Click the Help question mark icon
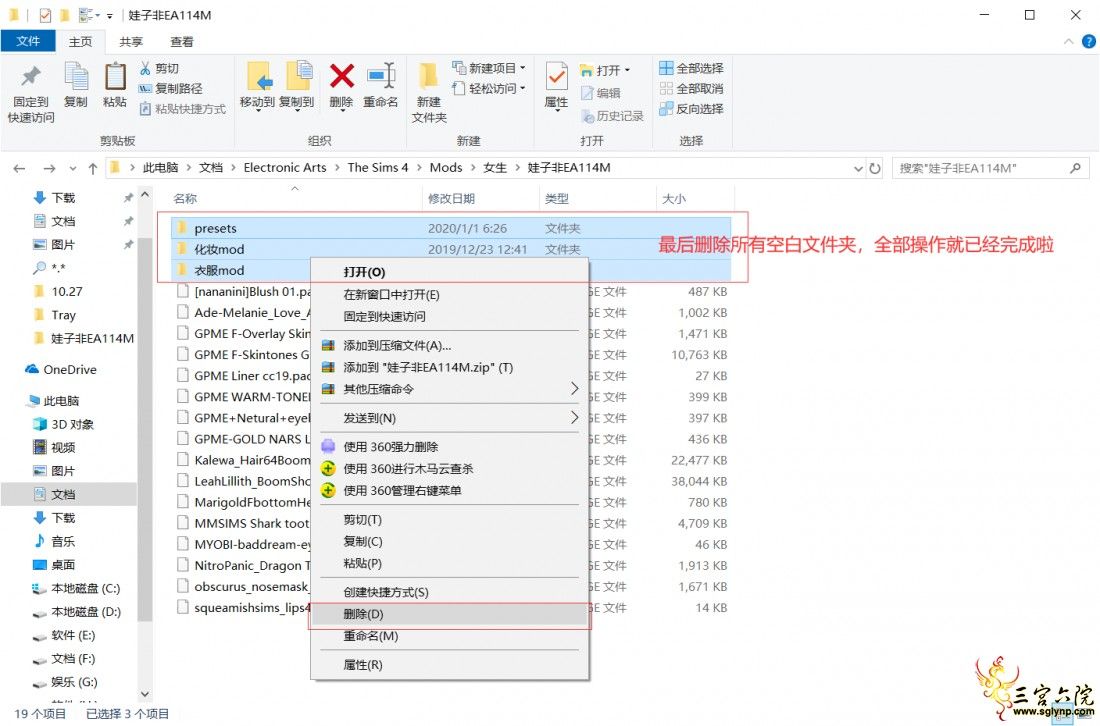 [x=1088, y=42]
